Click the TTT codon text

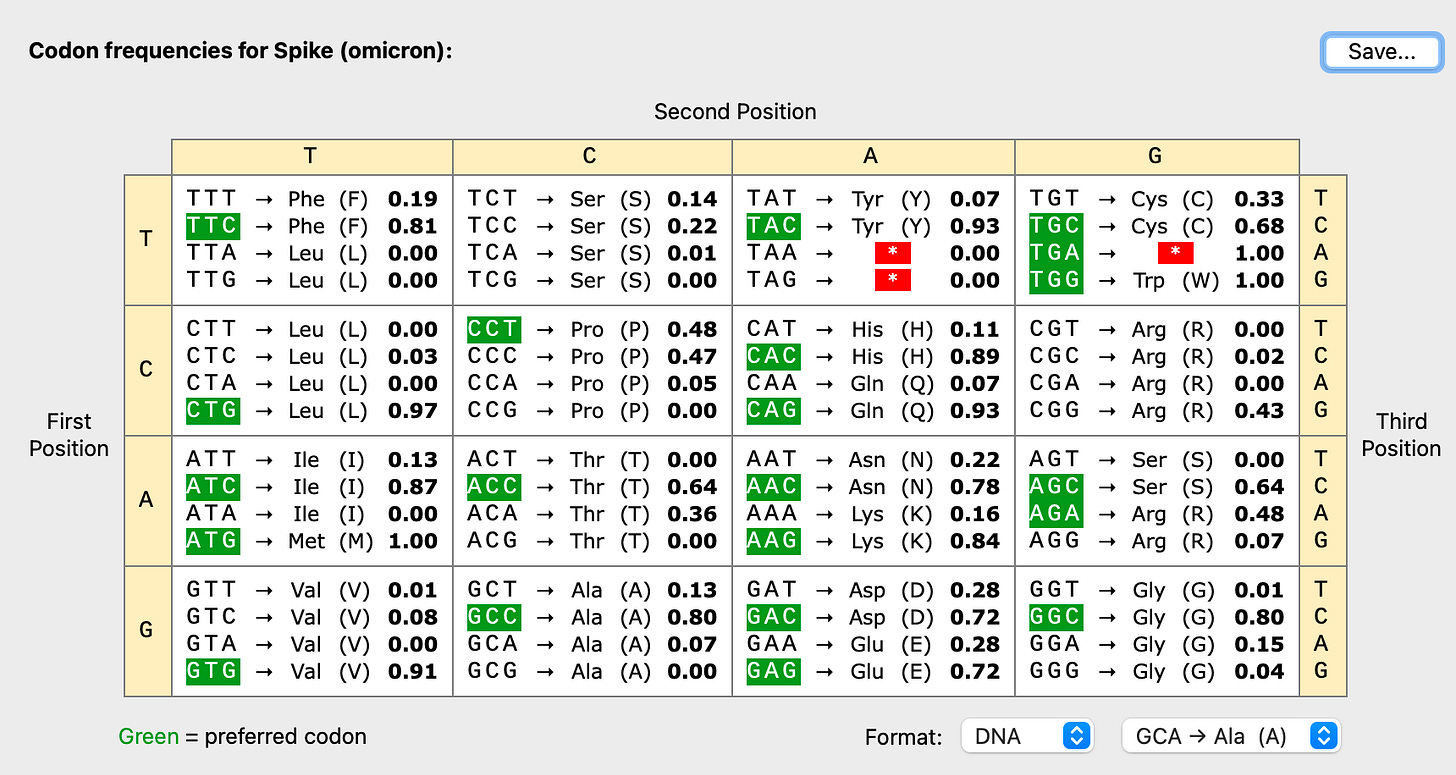(212, 199)
